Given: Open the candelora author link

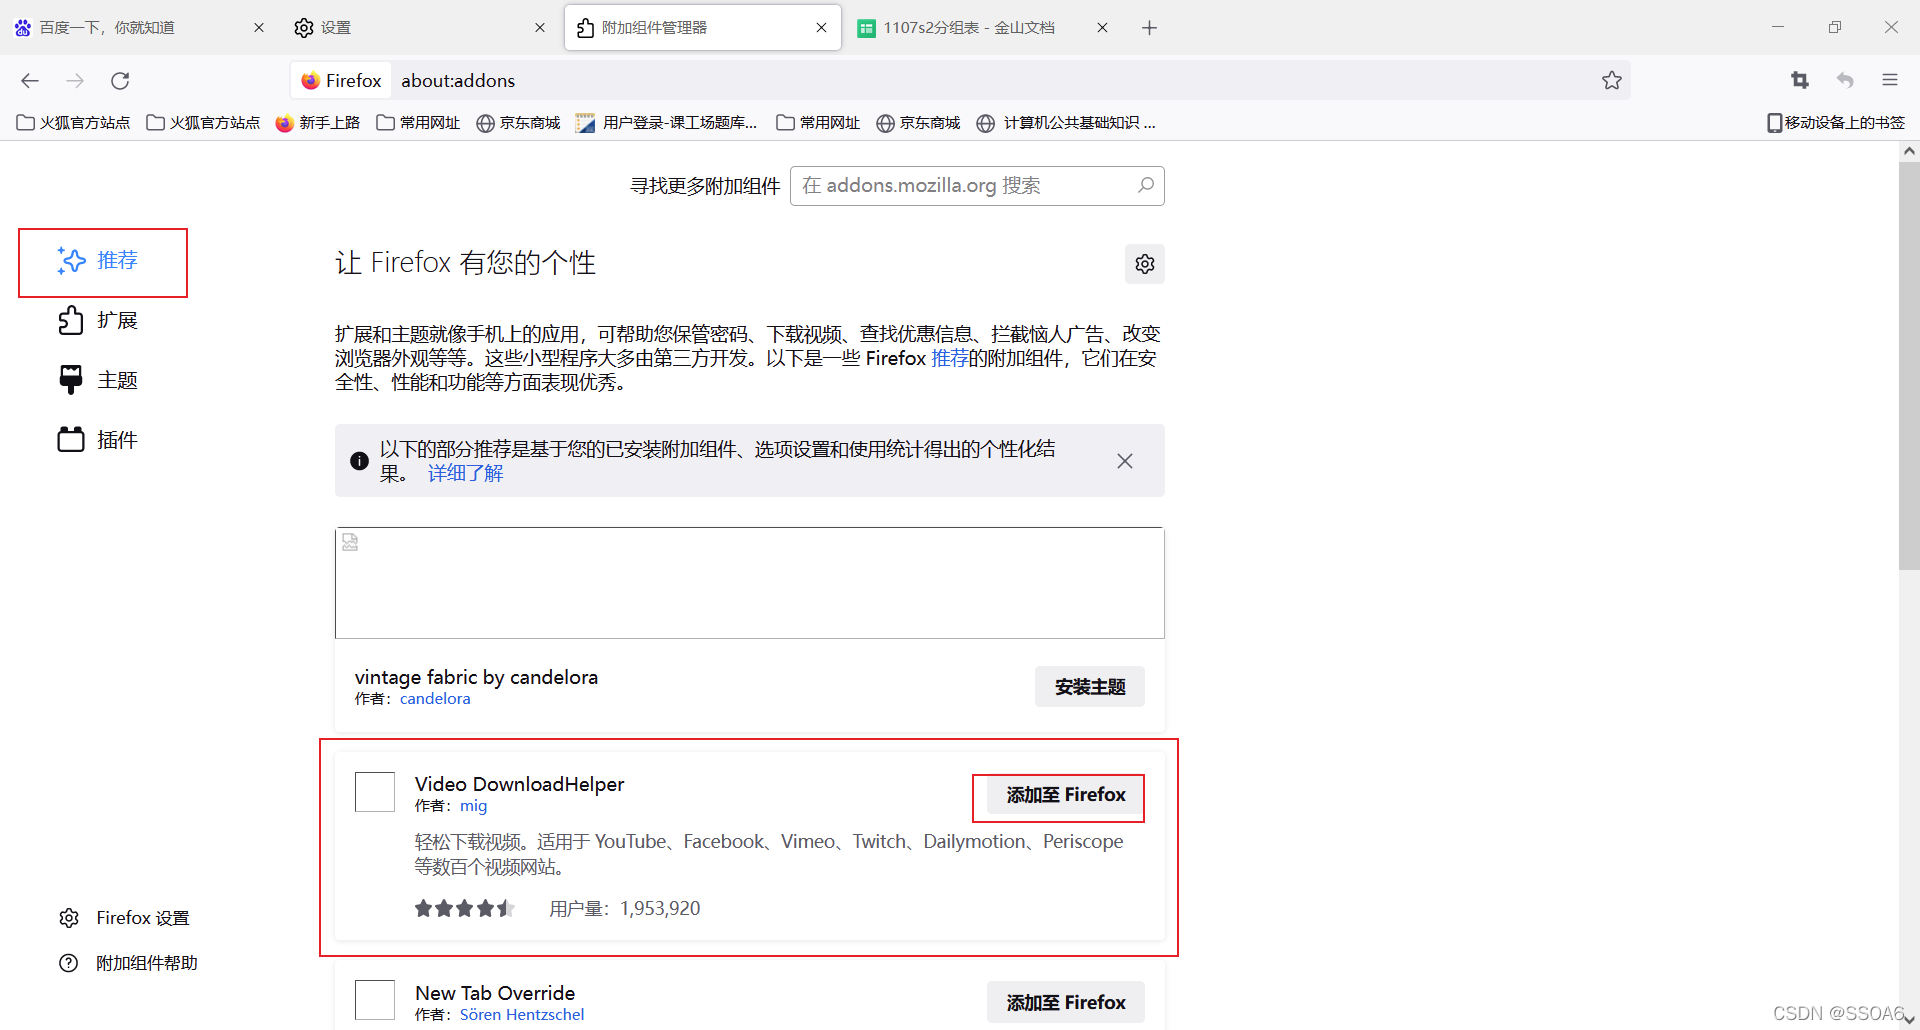Looking at the screenshot, I should tap(435, 699).
